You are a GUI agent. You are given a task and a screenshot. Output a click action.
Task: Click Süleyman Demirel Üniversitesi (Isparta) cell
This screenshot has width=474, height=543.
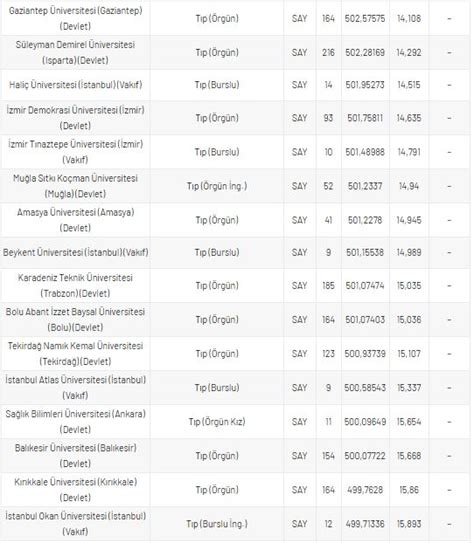point(75,52)
